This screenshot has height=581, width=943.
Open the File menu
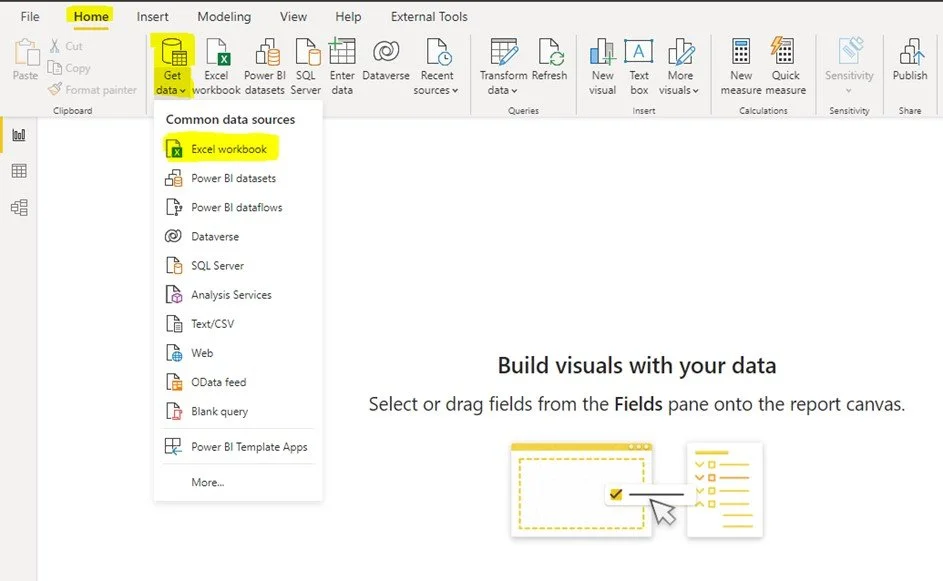coord(29,17)
